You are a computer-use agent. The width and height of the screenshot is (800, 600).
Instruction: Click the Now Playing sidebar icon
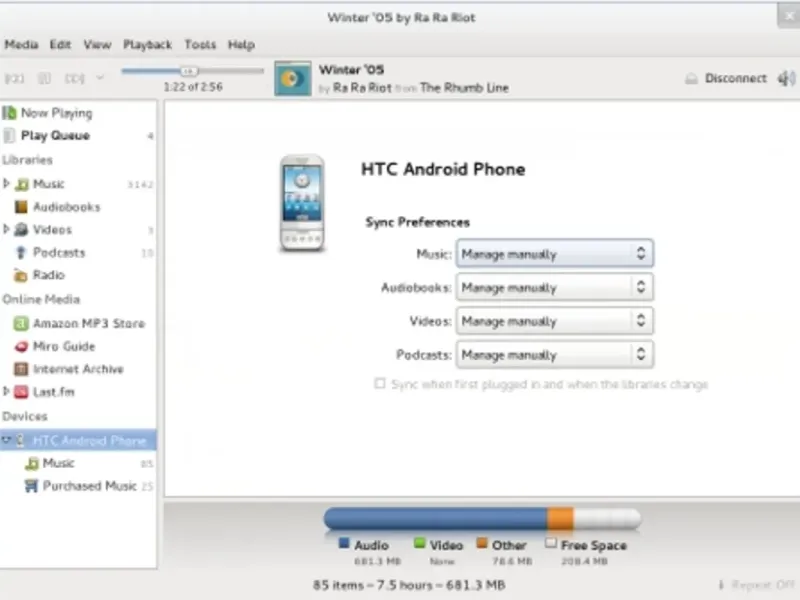point(9,112)
